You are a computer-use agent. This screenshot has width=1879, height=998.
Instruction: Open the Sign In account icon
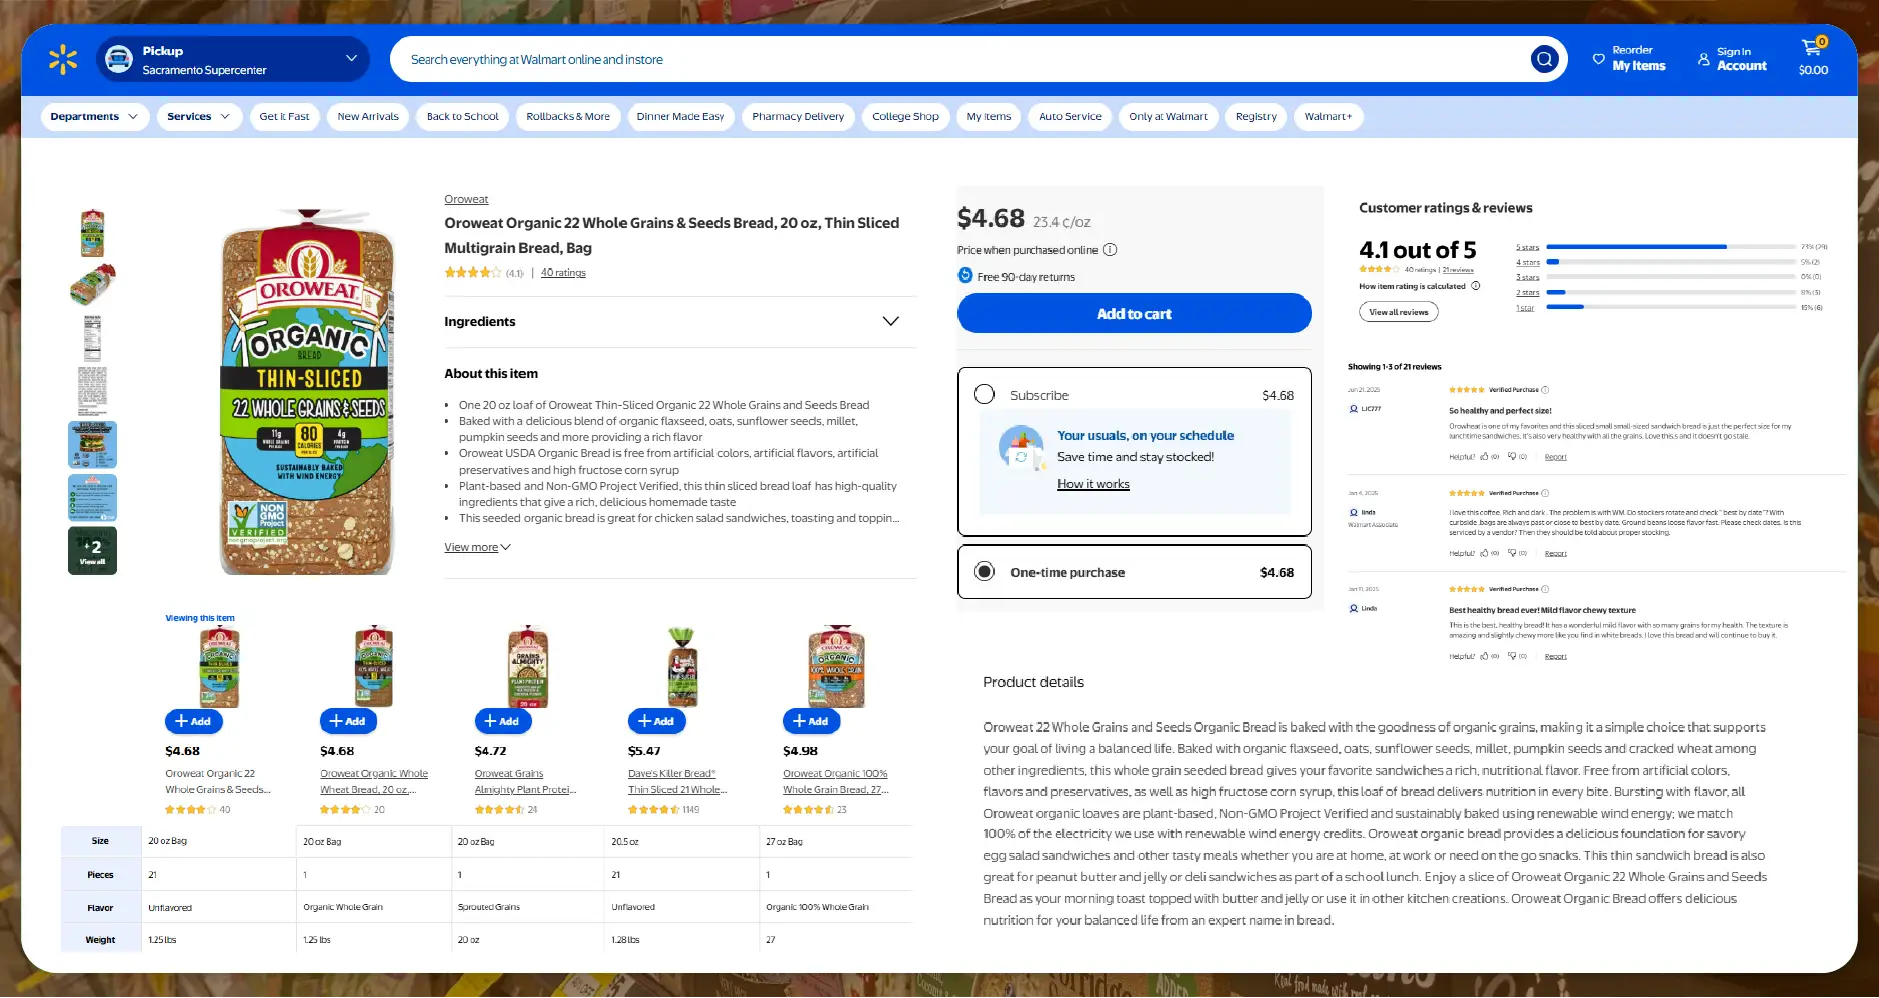[1703, 59]
